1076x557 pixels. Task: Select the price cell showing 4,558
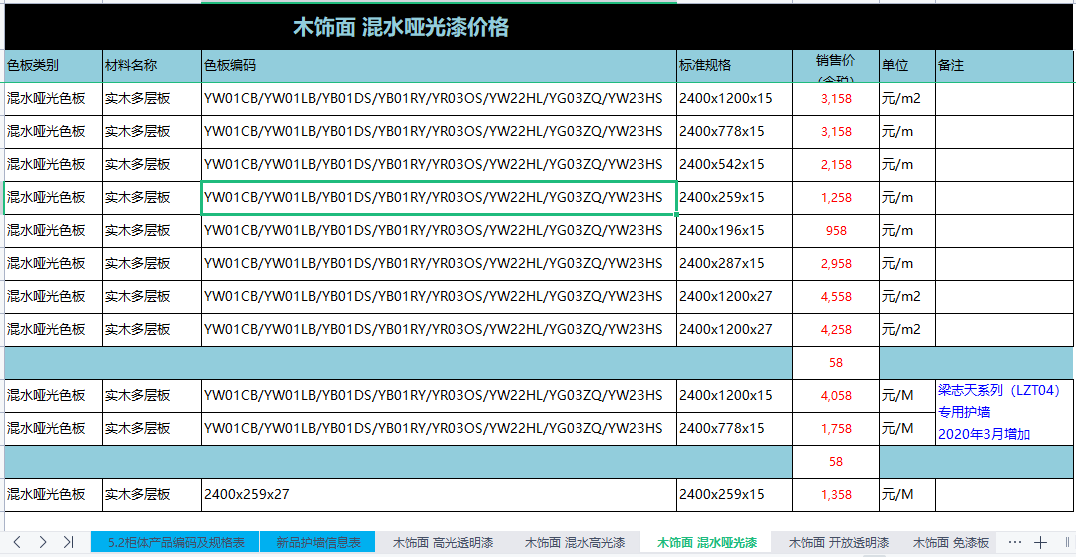point(835,297)
